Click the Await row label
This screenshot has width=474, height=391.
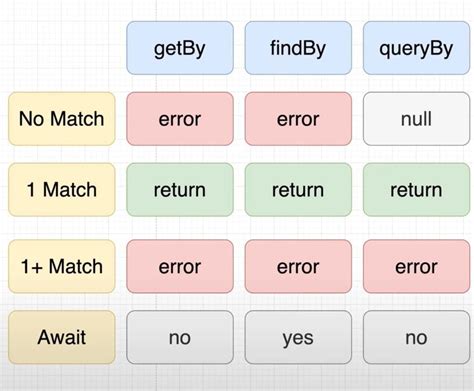click(x=62, y=337)
